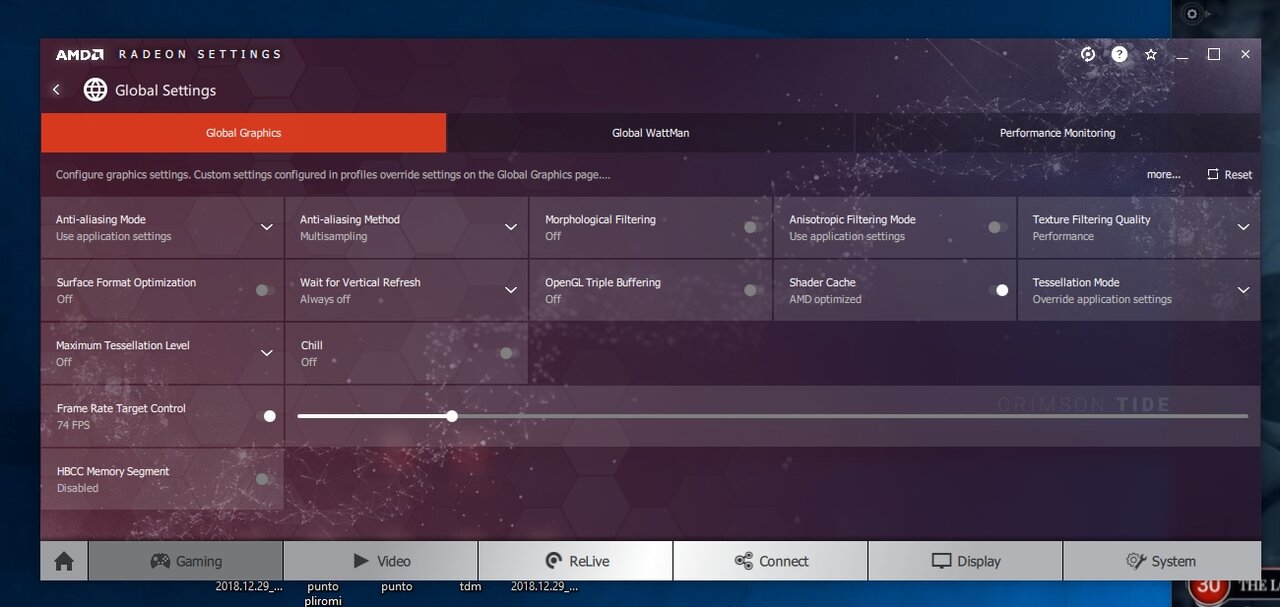Go to Home via the house icon
The height and width of the screenshot is (607, 1280).
pos(64,561)
